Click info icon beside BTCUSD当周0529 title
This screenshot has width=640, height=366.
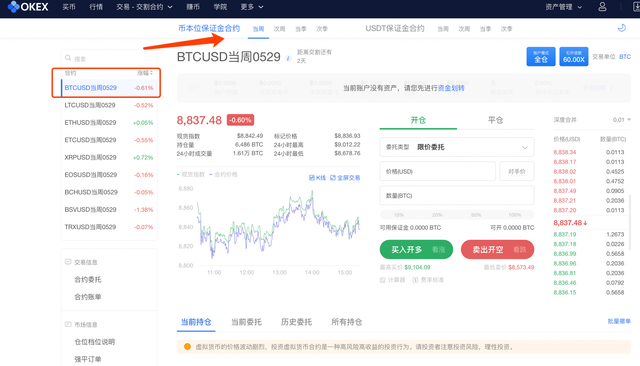click(288, 58)
